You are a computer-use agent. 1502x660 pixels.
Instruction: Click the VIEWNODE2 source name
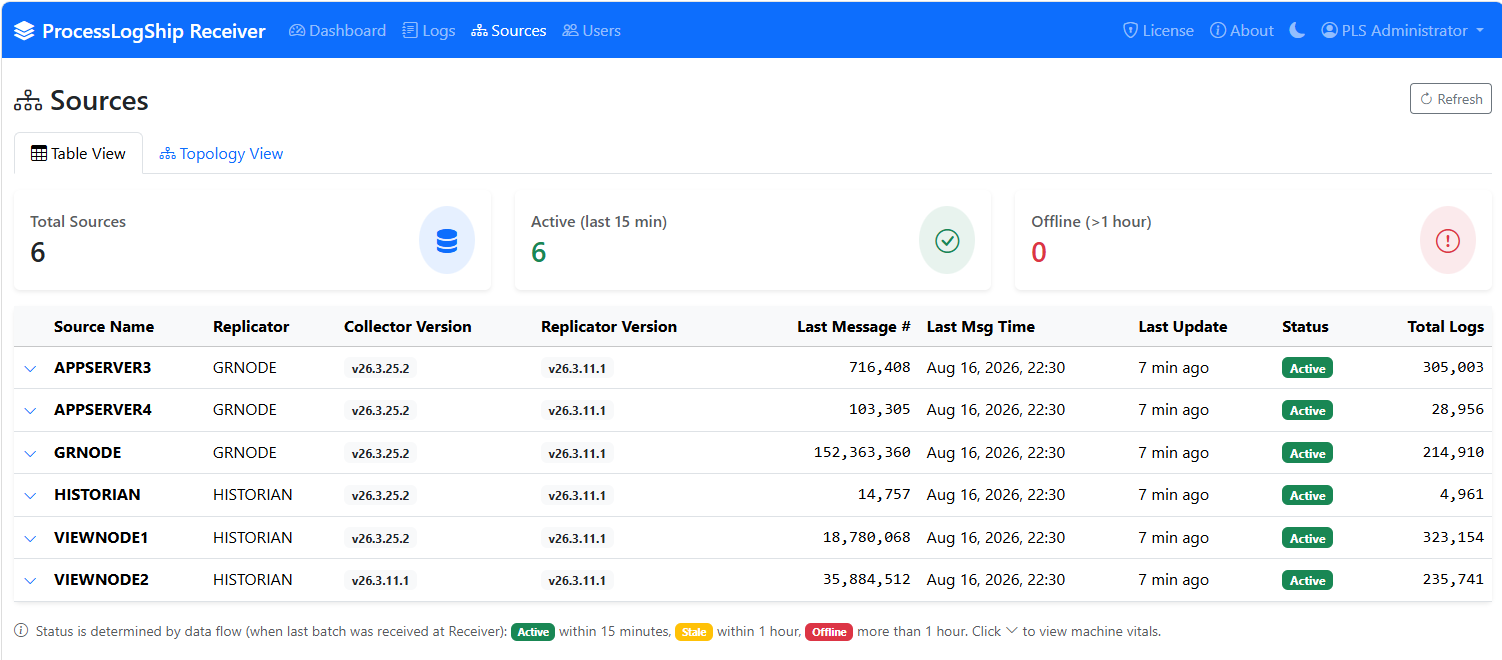[x=101, y=580]
